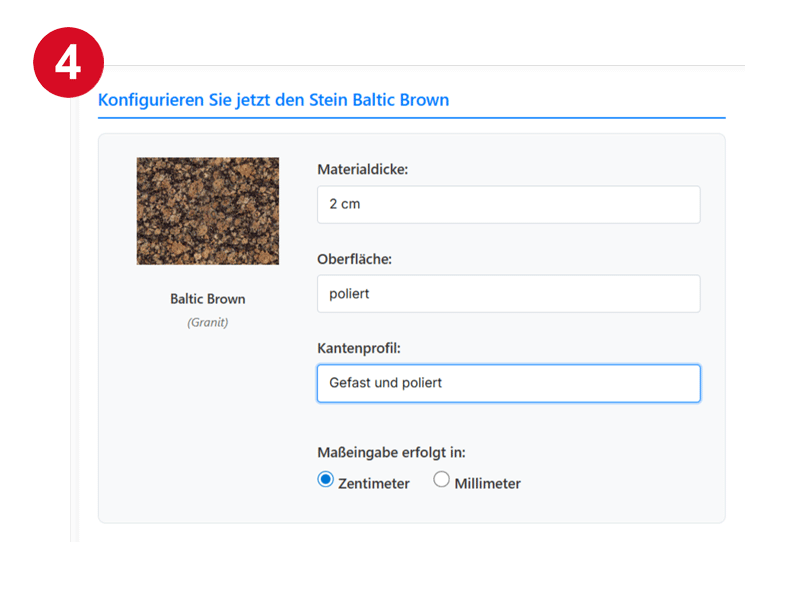This screenshot has width=800, height=600.
Task: Open the Materialdicke dropdown showing 2 cm
Action: point(508,204)
